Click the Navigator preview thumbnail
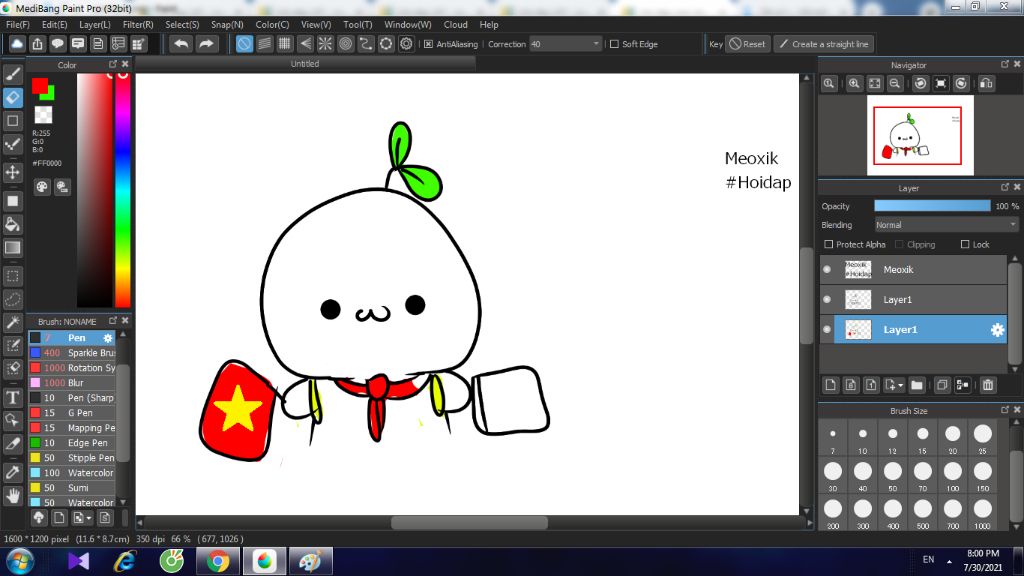Viewport: 1024px width, 576px height. 920,135
